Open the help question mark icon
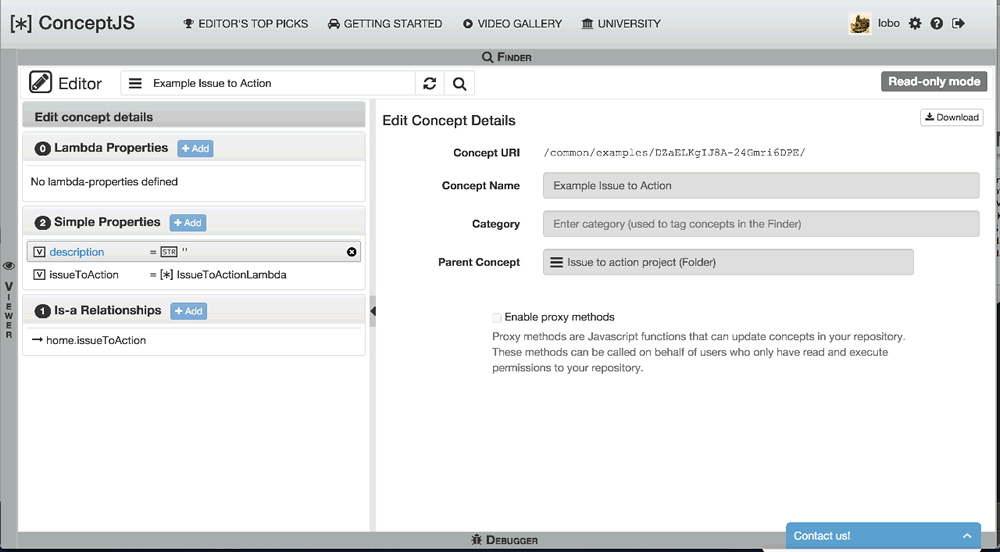Image resolution: width=1000 pixels, height=552 pixels. point(936,24)
